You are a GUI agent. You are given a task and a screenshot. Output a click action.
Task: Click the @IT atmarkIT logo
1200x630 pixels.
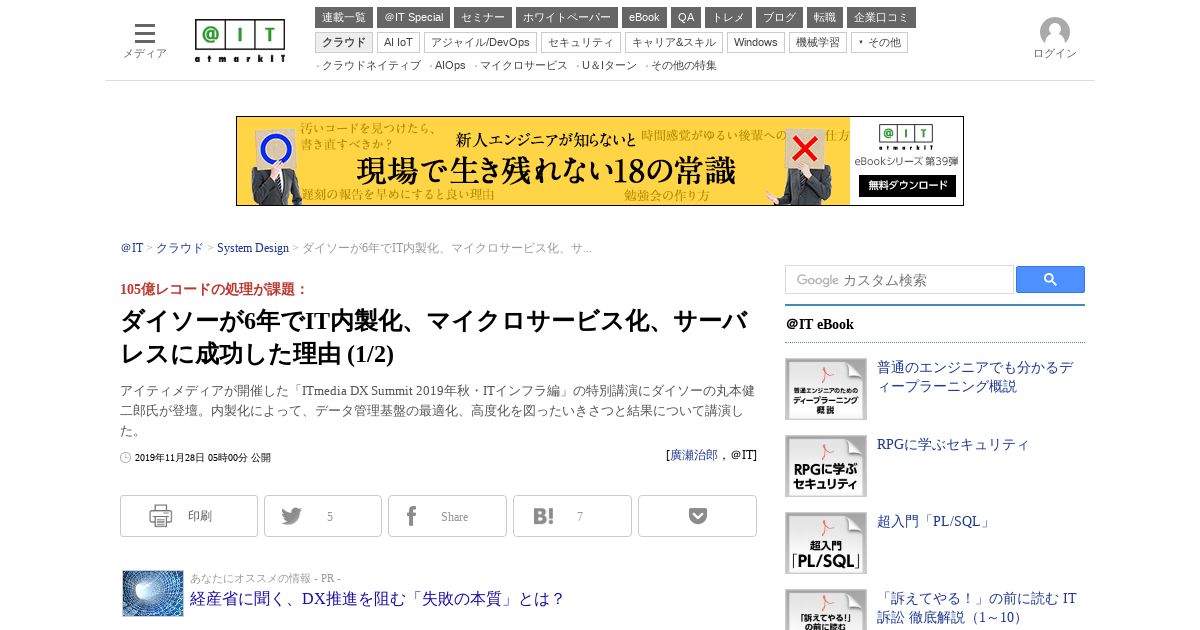click(x=240, y=41)
